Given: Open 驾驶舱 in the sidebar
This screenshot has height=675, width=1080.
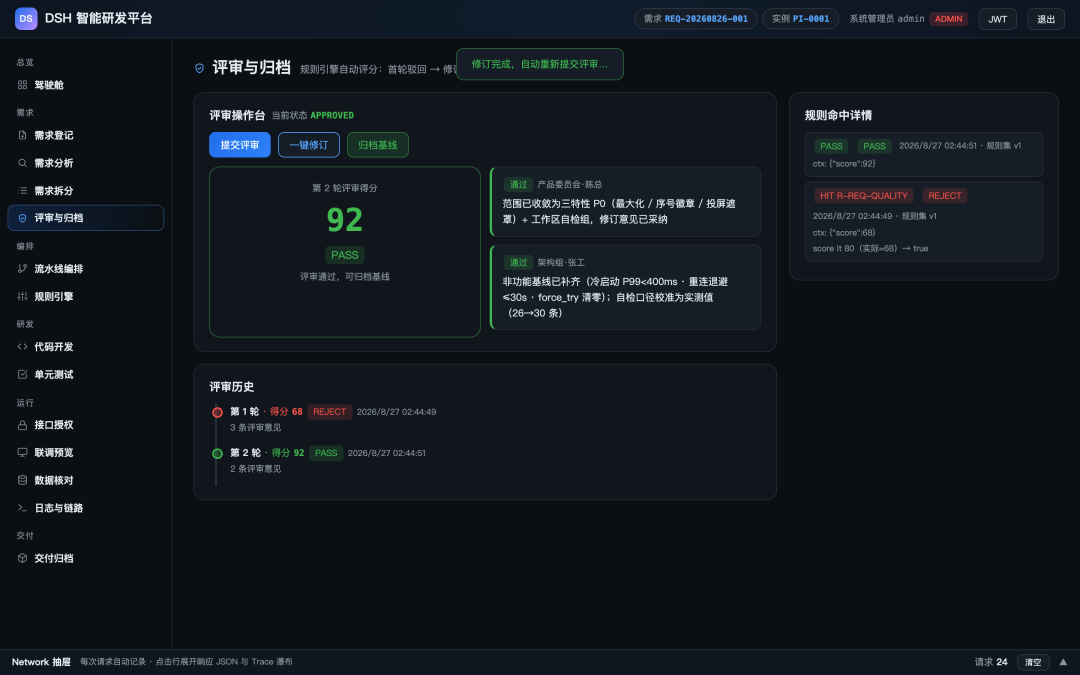Looking at the screenshot, I should coord(85,85).
